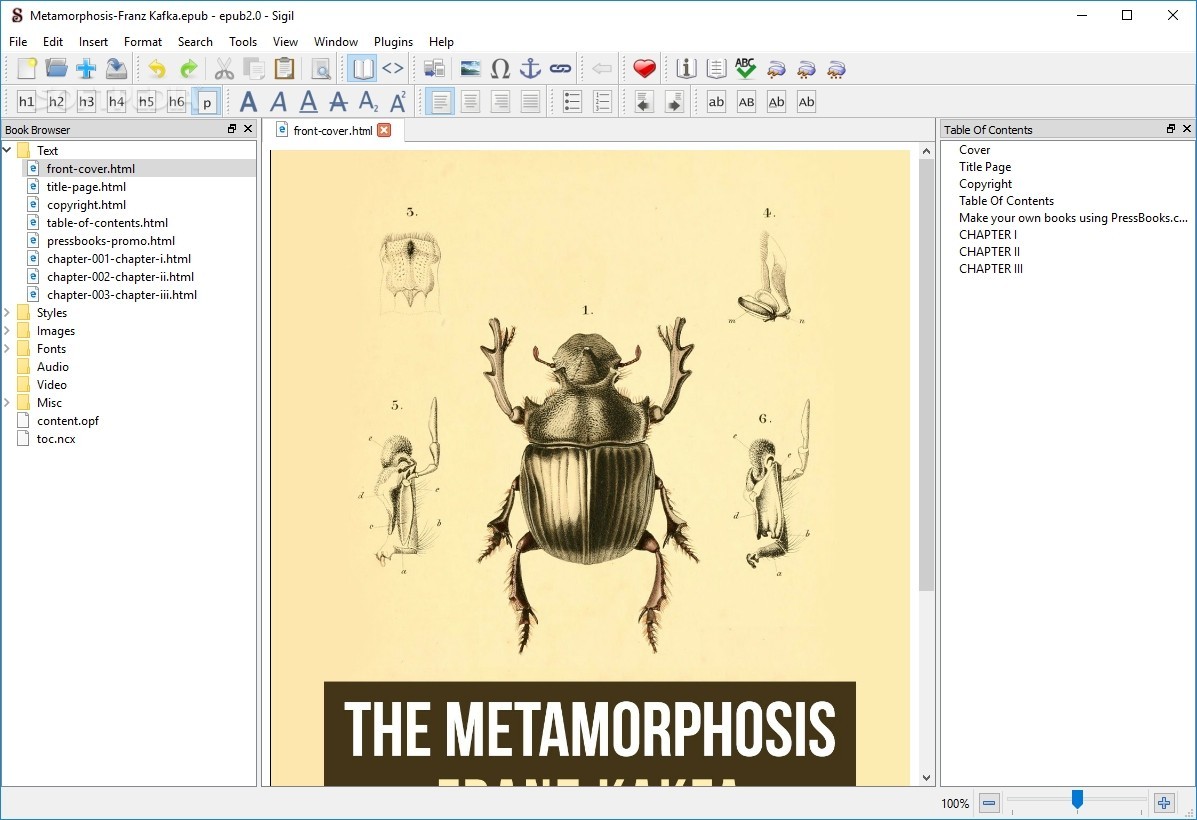Apply heading 2 style with h2

click(56, 102)
